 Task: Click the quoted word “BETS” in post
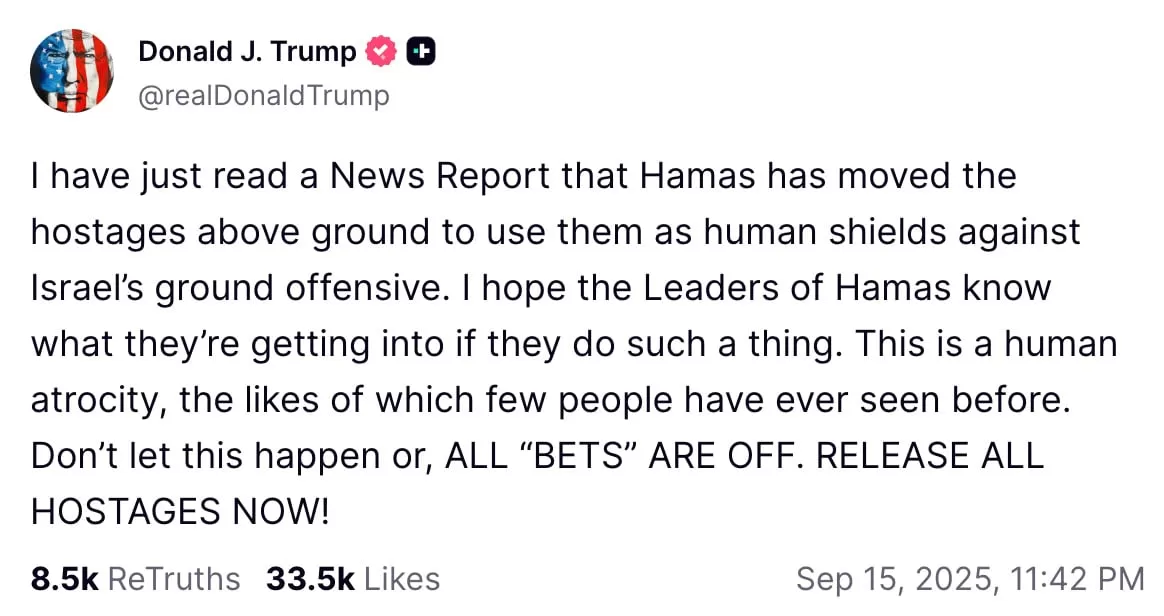(578, 455)
